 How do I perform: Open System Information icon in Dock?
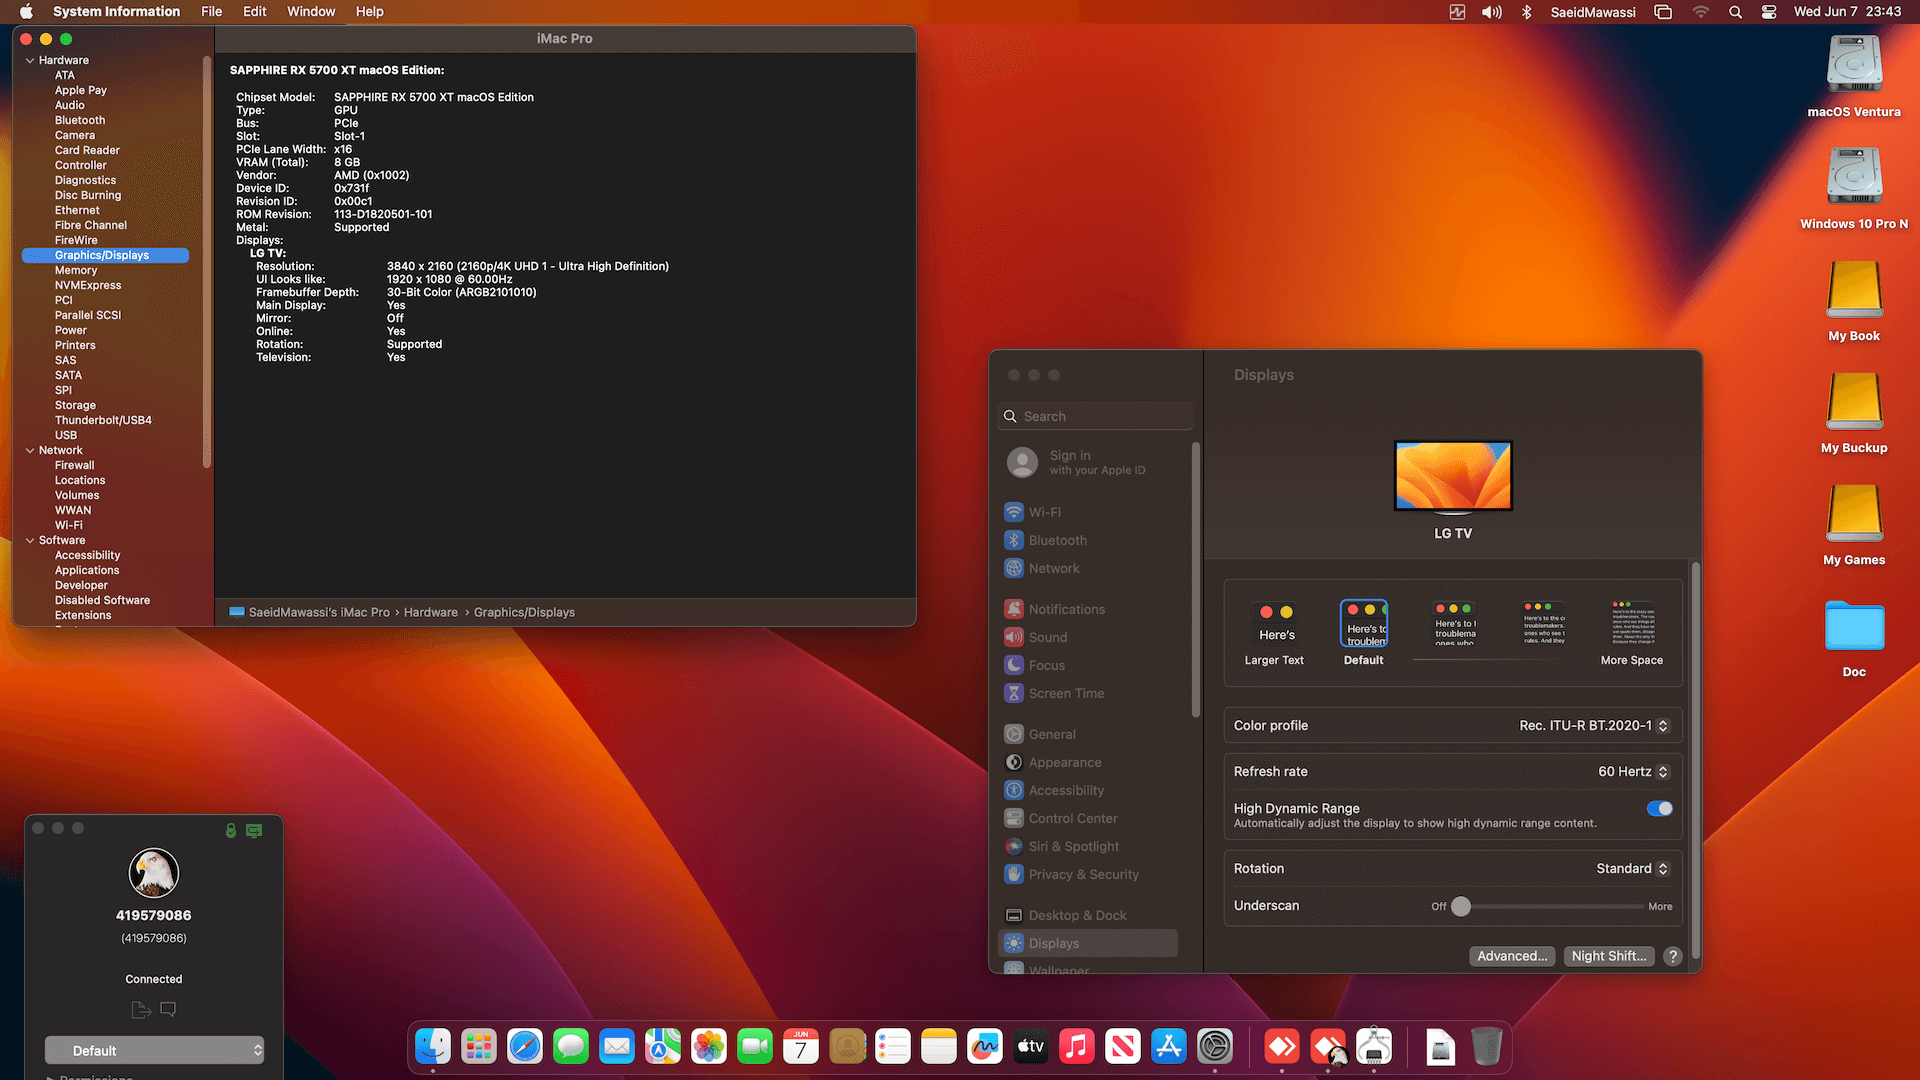(1374, 1047)
